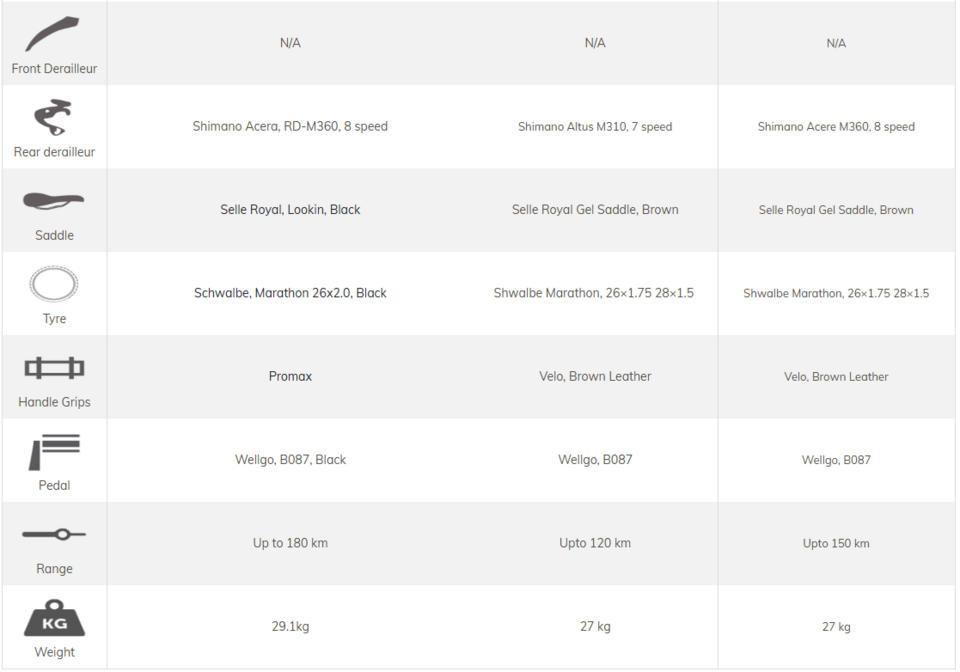Viewport: 960px width, 672px height.
Task: Click the Up to 180 km value
Action: pyautogui.click(x=290, y=543)
